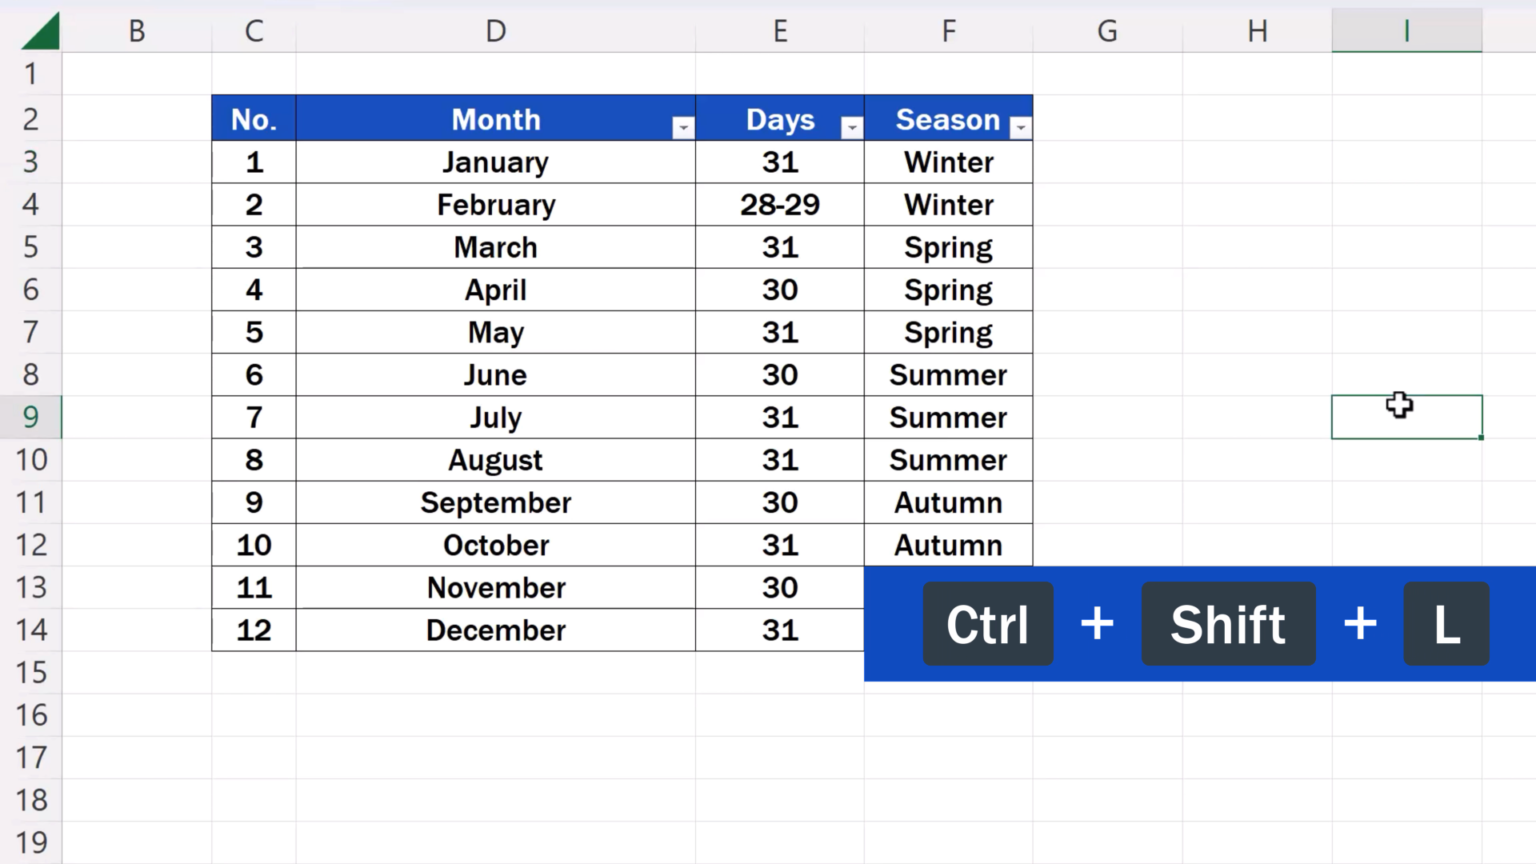
Task: Click the Ctrl key in the shortcut overlay
Action: tap(988, 623)
